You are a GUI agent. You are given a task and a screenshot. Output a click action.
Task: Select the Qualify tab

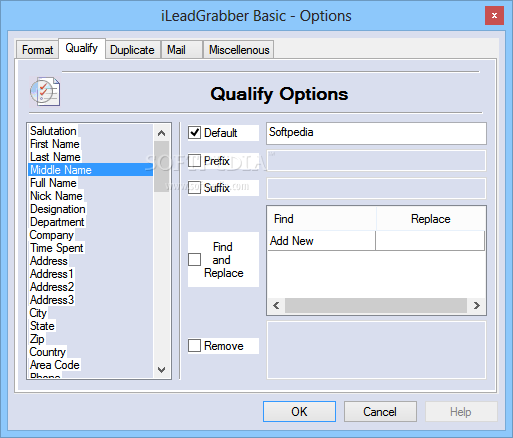82,48
